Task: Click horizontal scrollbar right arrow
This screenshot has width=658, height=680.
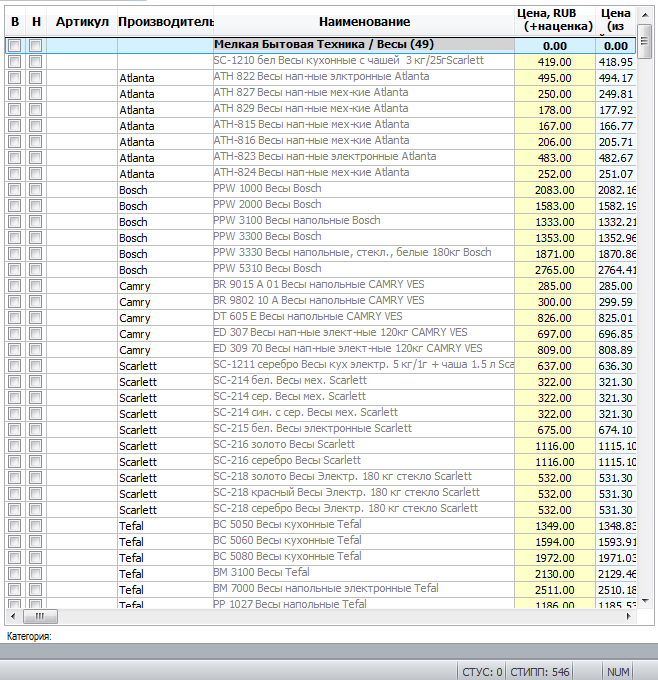Action: (629, 616)
